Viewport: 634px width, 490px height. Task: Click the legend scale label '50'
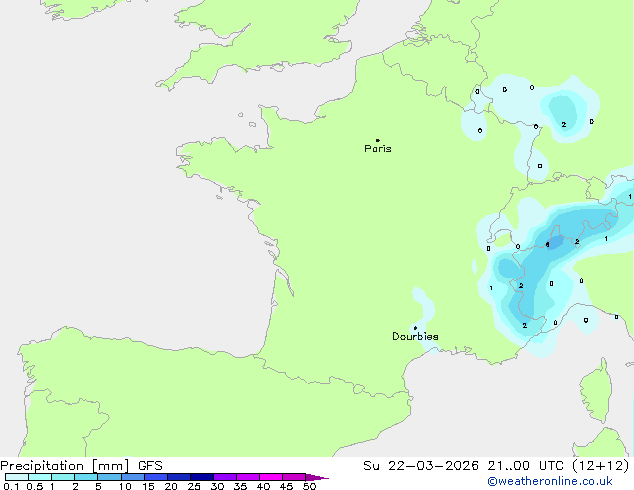(309, 486)
